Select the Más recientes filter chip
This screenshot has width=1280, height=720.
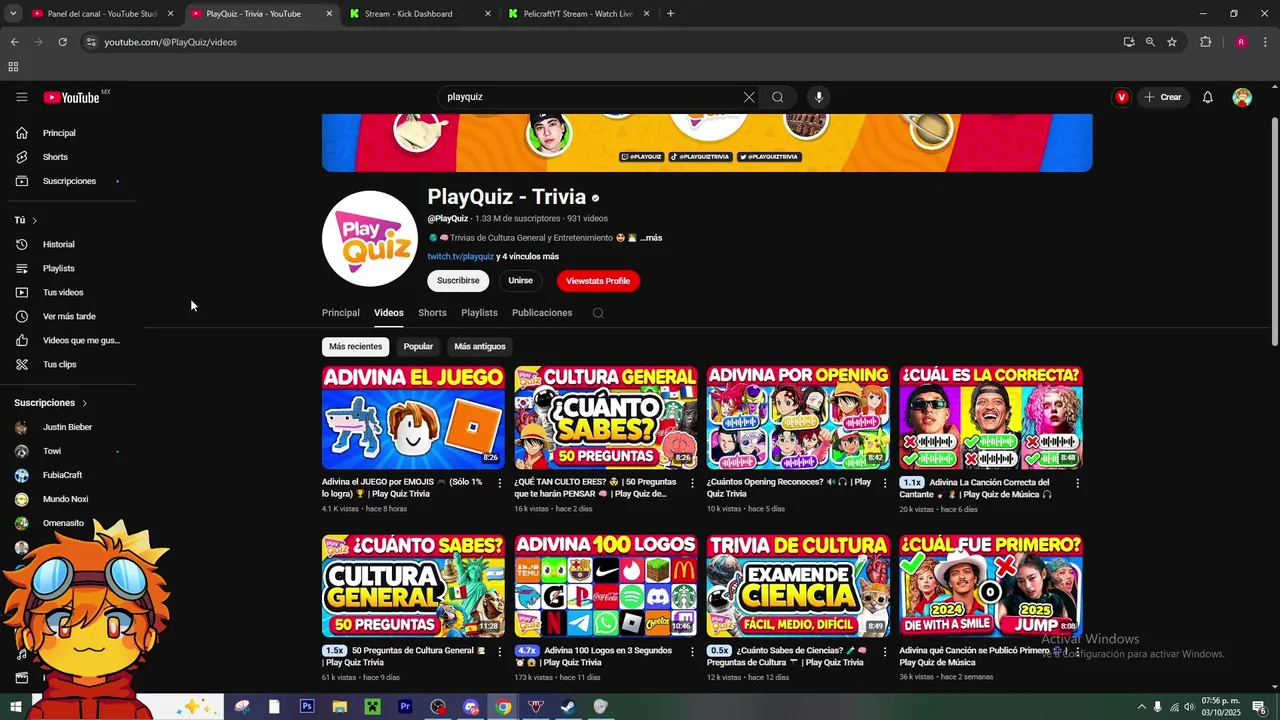tap(356, 347)
